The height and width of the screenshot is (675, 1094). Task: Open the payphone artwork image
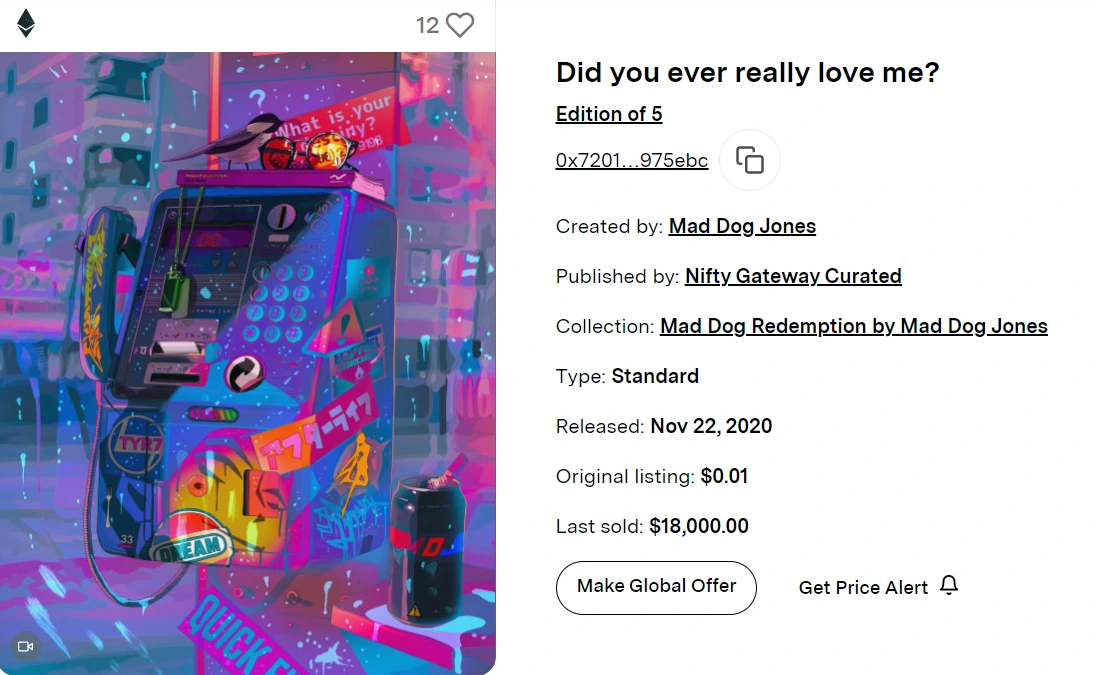pyautogui.click(x=247, y=362)
